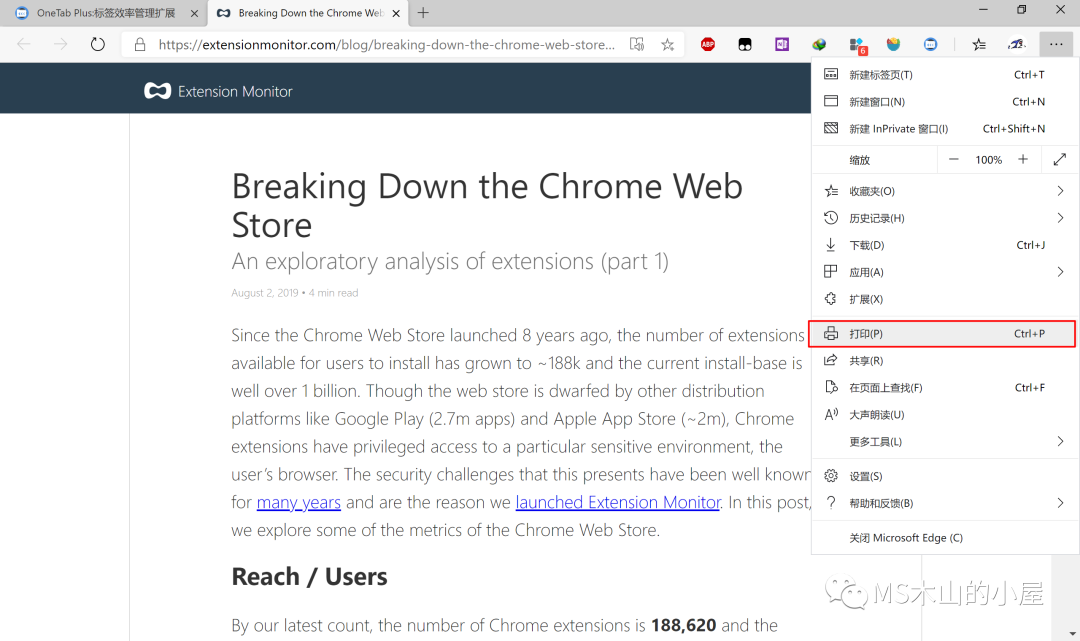Open the favorites list toolbar icon
1080x641 pixels.
(979, 45)
